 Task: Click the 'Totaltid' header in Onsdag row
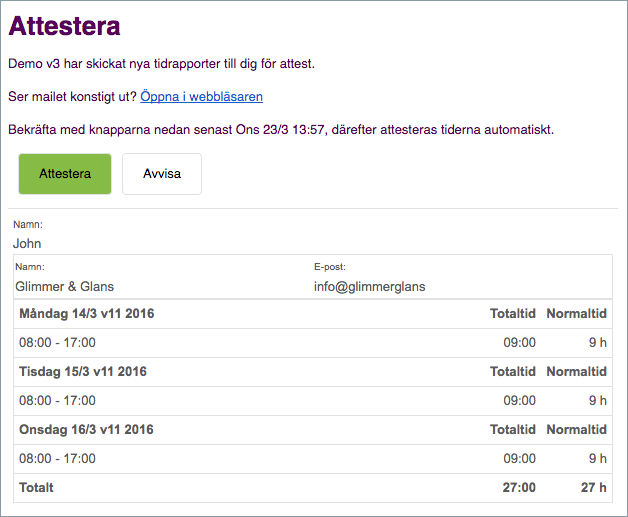click(x=513, y=430)
